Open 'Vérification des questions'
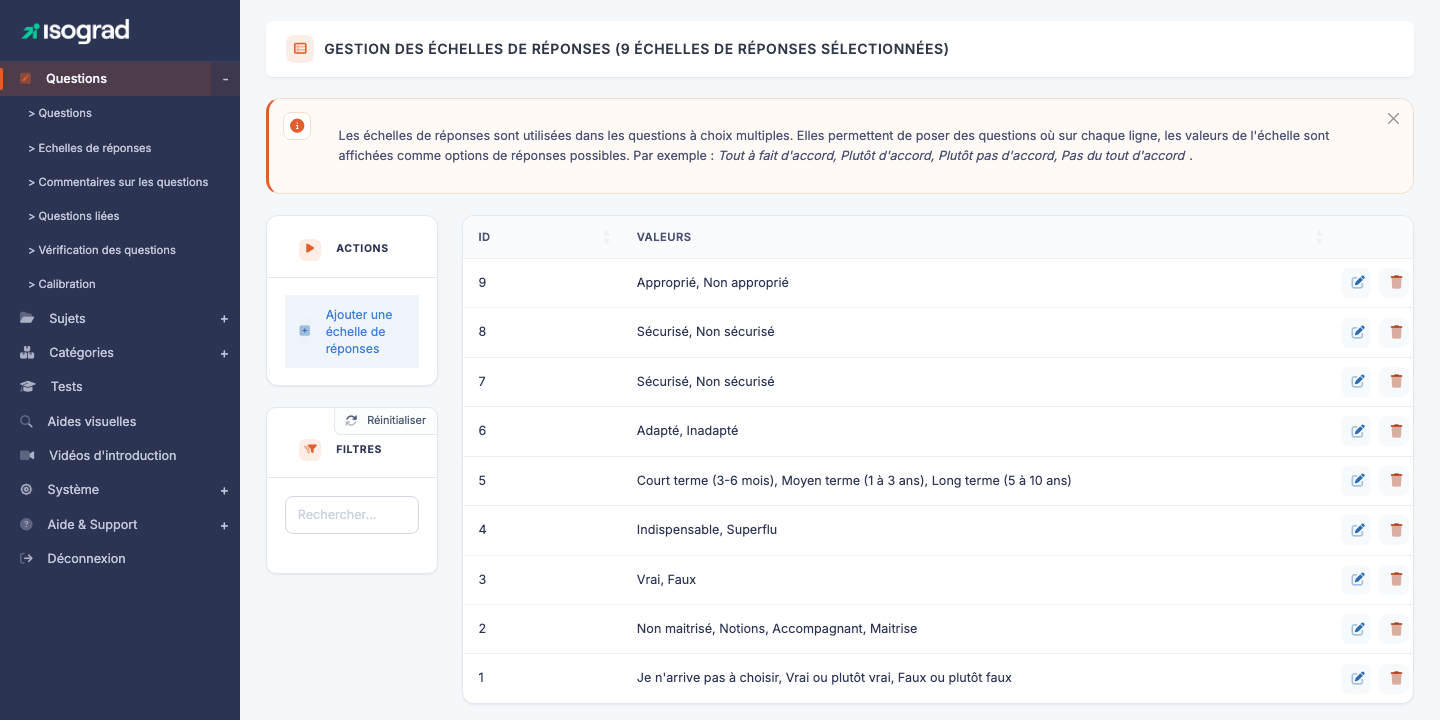The image size is (1440, 720). [102, 250]
